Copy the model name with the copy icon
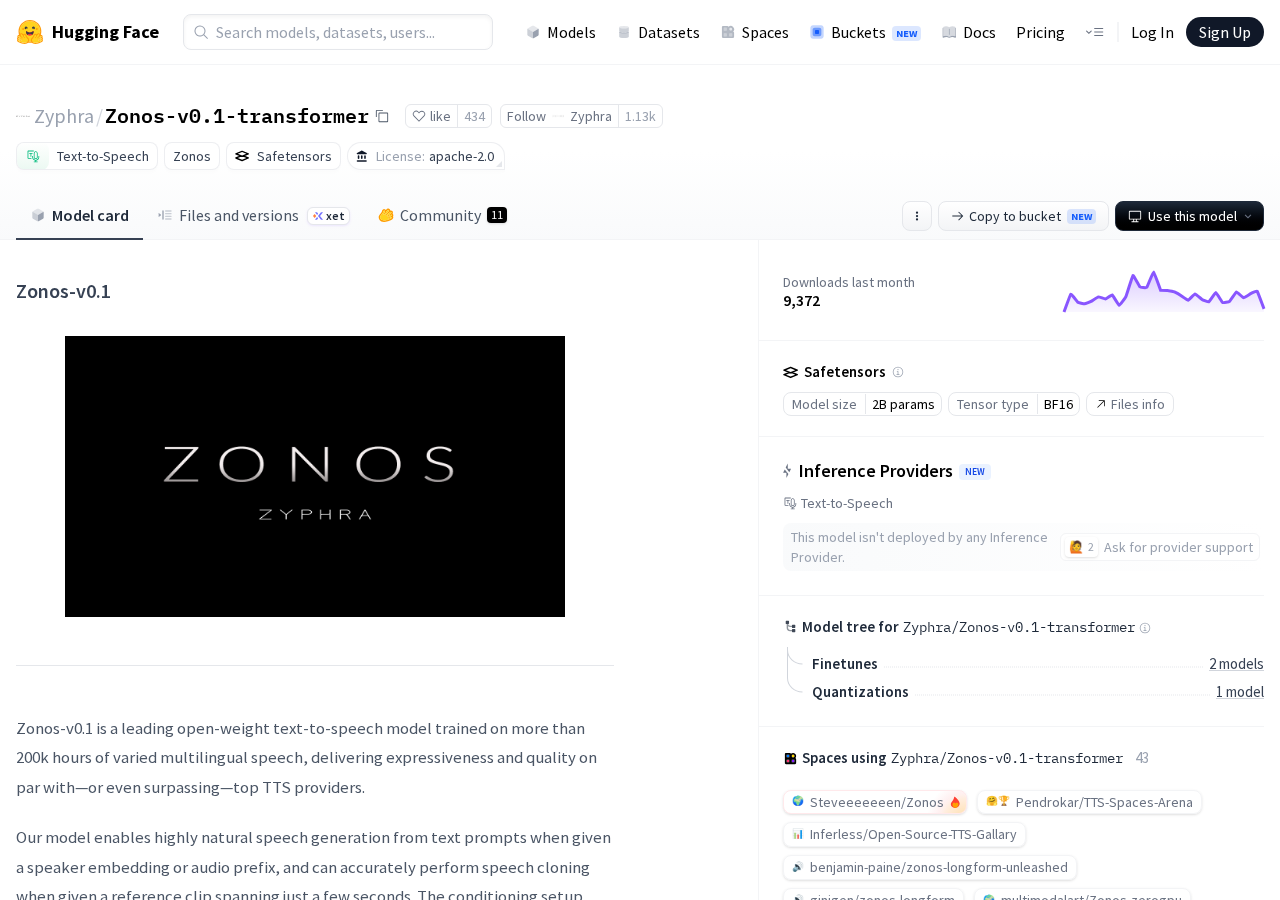1280x900 pixels. (382, 116)
